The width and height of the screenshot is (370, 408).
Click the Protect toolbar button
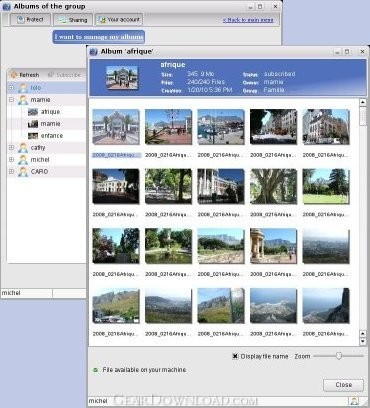pyautogui.click(x=30, y=20)
